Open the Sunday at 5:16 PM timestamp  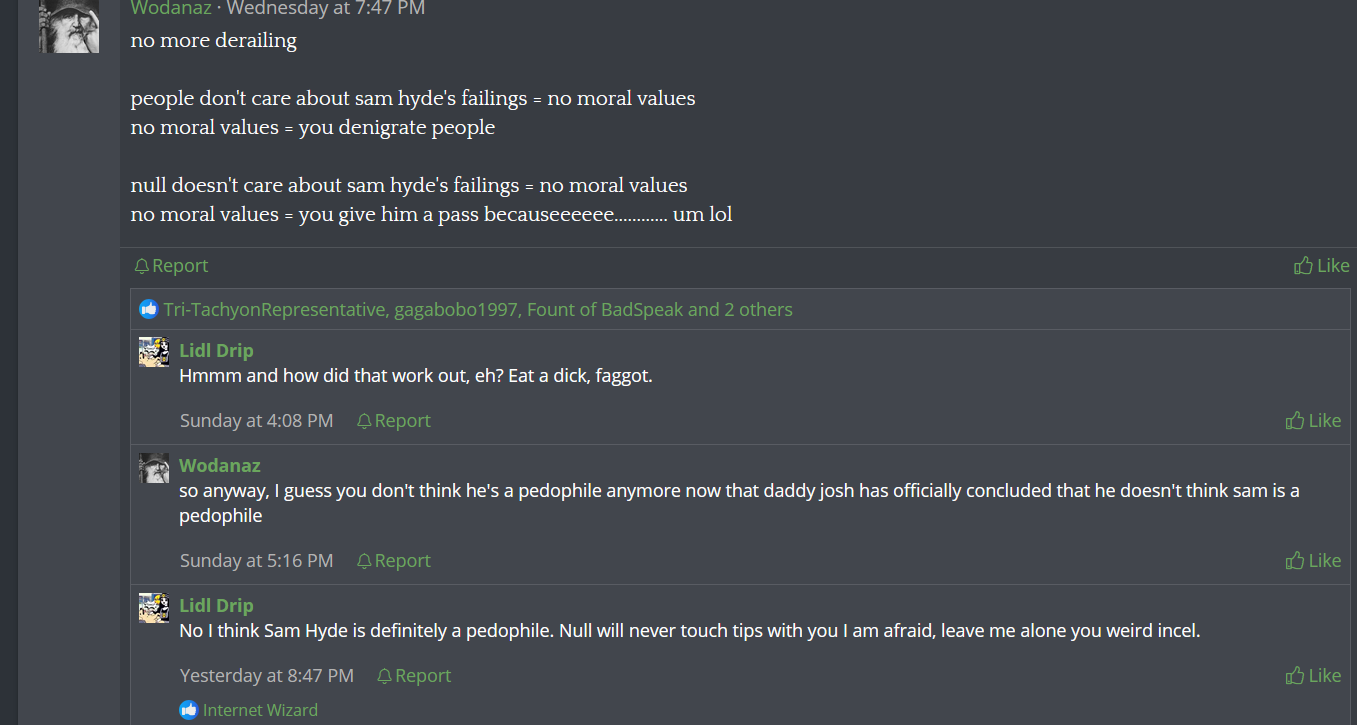pyautogui.click(x=256, y=560)
